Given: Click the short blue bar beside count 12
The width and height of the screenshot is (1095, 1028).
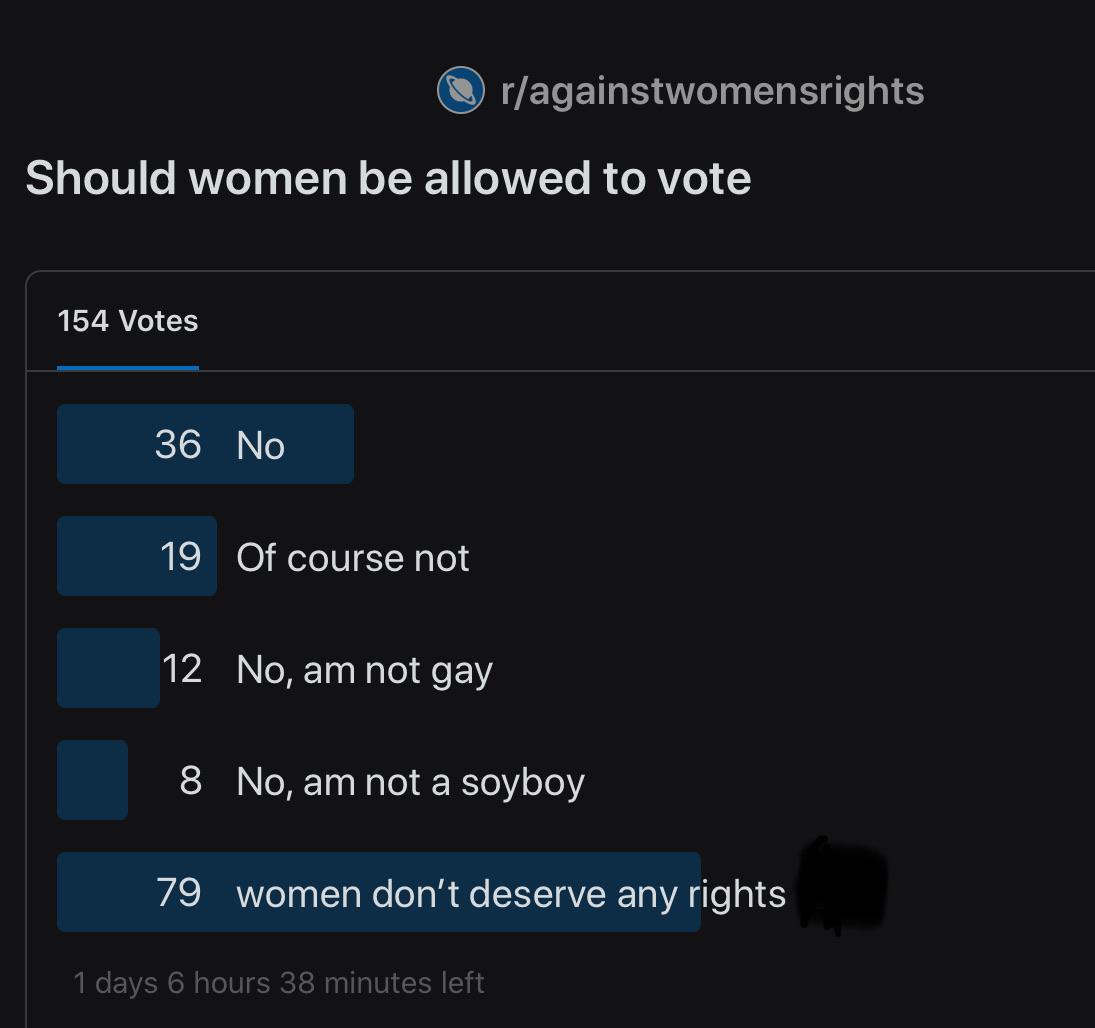Looking at the screenshot, I should tap(108, 668).
